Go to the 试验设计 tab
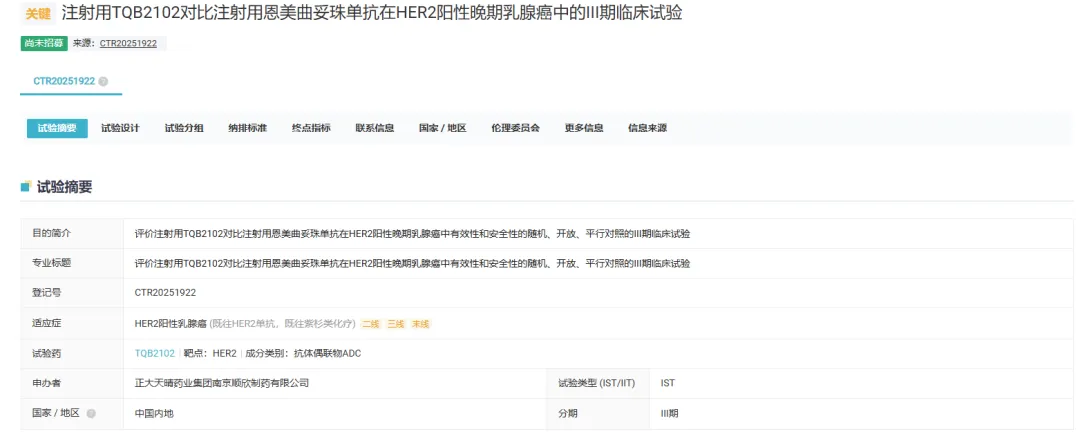The height and width of the screenshot is (434, 1080). tap(120, 128)
